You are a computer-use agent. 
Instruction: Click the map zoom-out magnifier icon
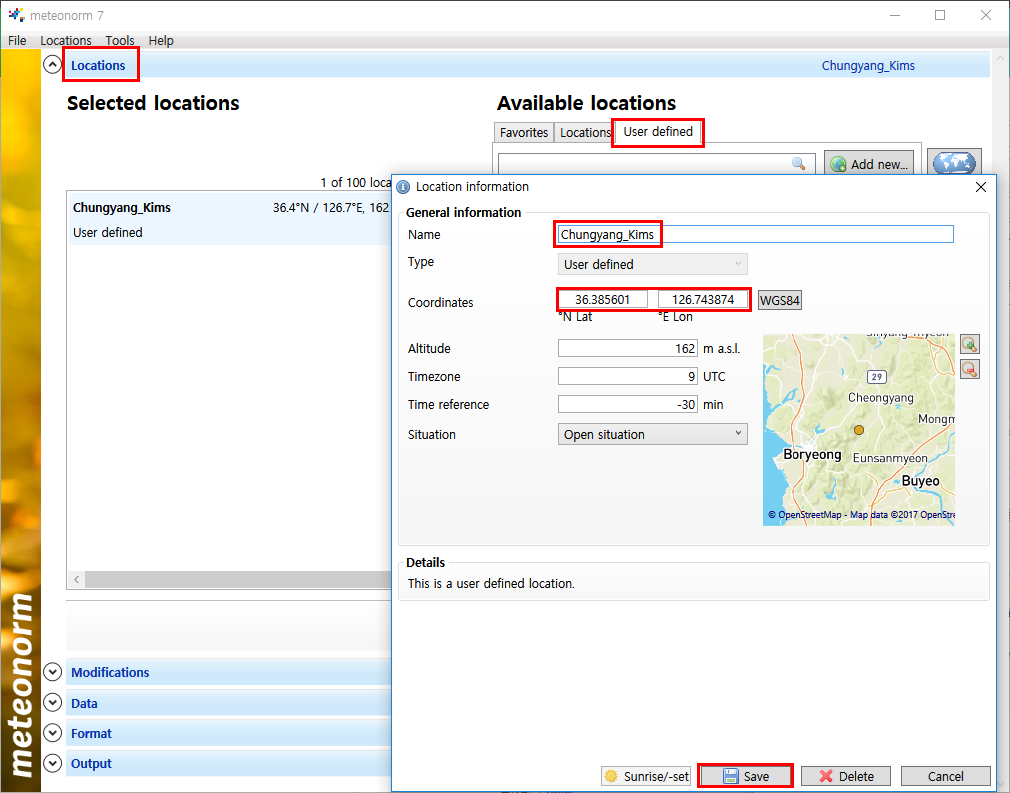tap(969, 369)
